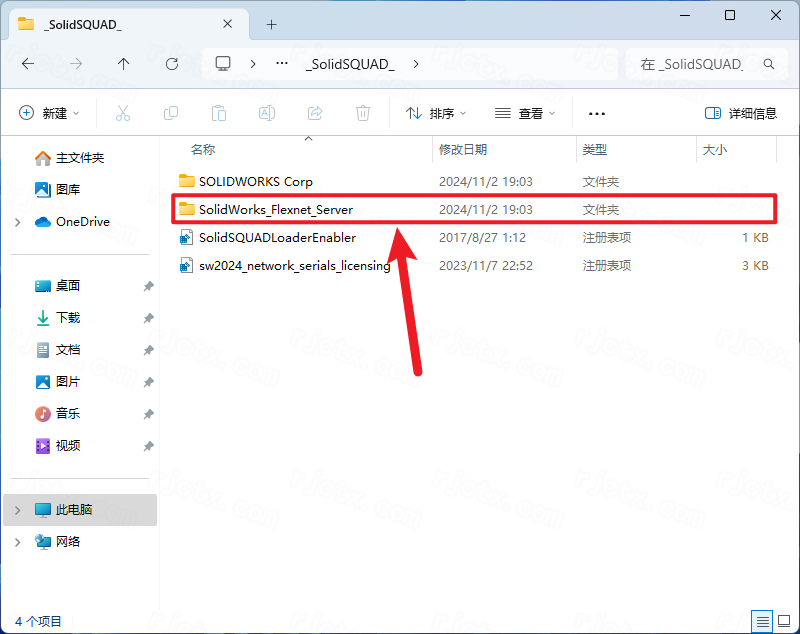The height and width of the screenshot is (634, 800).
Task: Switch to large thumbnails view icon
Action: coord(783,621)
